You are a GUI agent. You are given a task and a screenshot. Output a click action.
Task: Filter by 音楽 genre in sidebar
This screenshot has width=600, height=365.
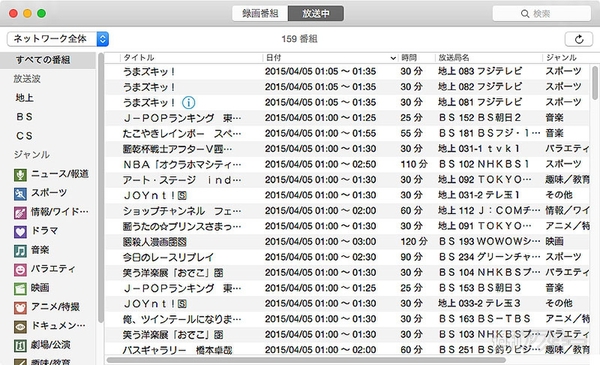pos(40,250)
